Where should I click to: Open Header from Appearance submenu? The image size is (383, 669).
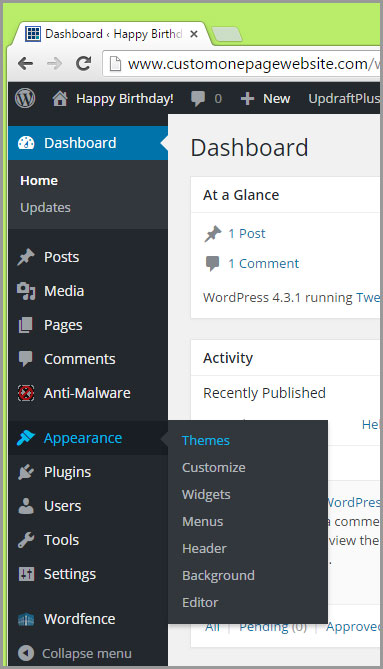click(204, 549)
